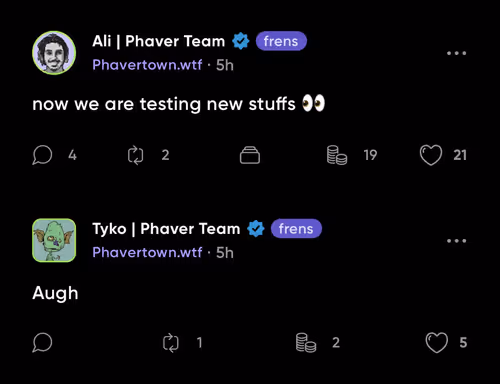Click the collect box icon on Ali's post
Viewport: 500px width, 384px height.
250,155
